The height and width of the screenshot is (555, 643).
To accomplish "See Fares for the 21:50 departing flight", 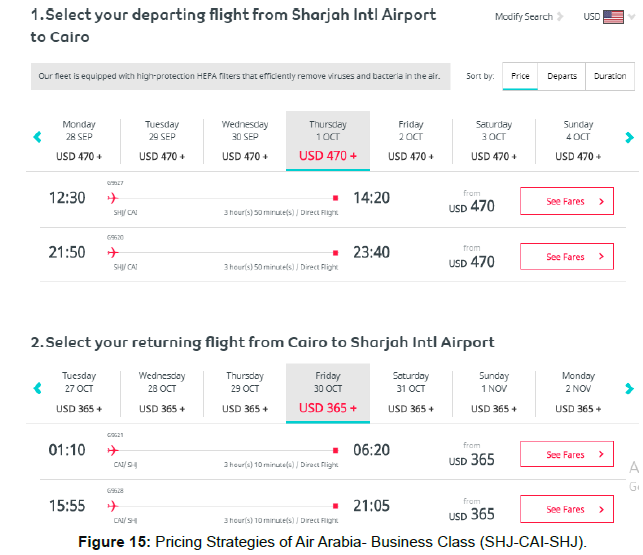I will 567,256.
